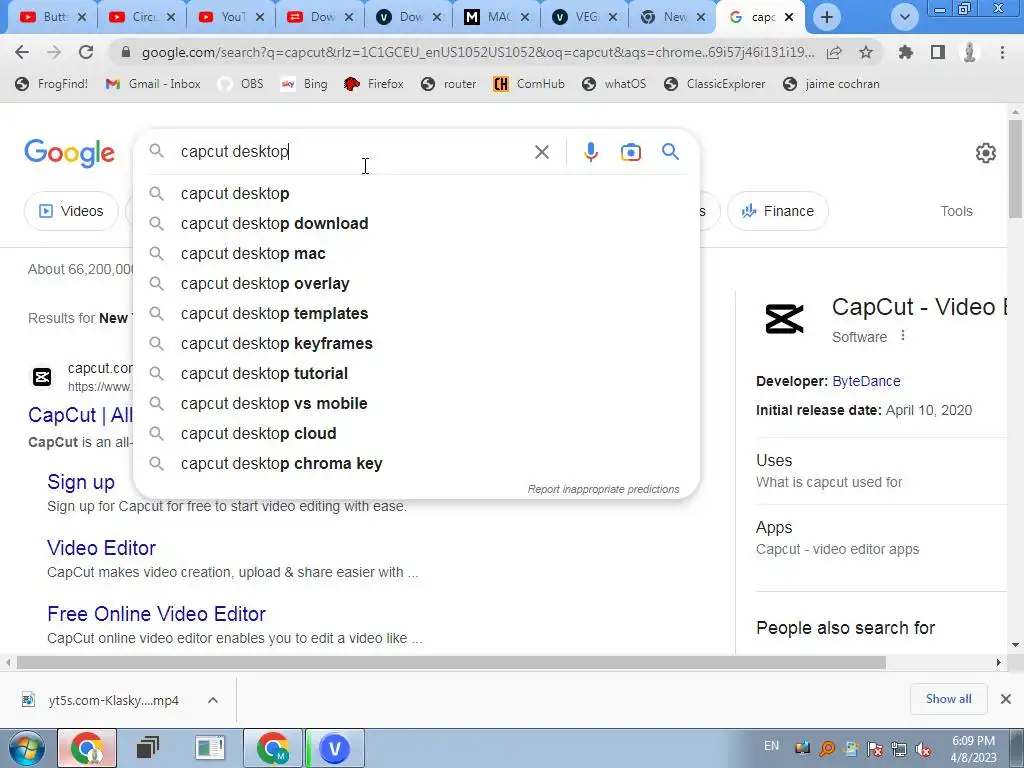Go to Google homepage via logo

tap(70, 153)
